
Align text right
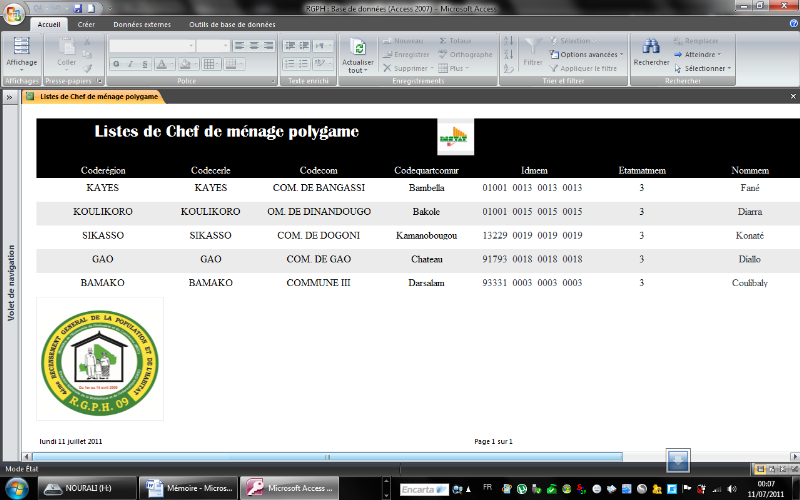tap(268, 46)
